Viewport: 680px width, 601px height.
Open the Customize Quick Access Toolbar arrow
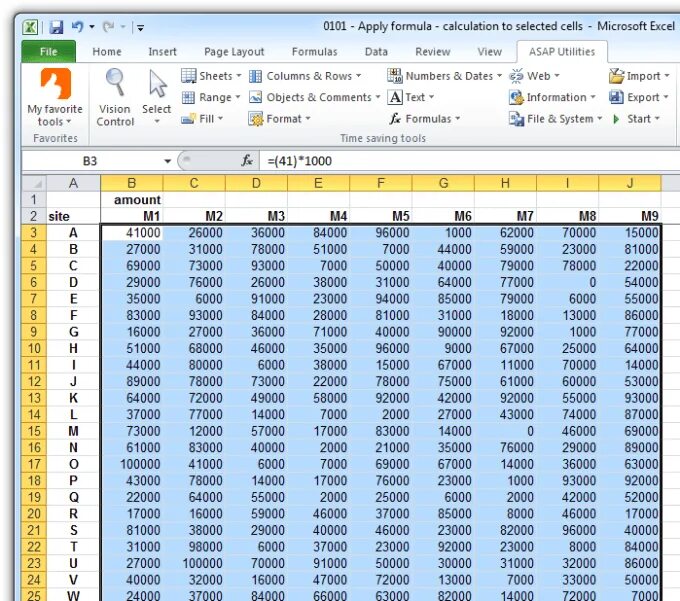141,28
